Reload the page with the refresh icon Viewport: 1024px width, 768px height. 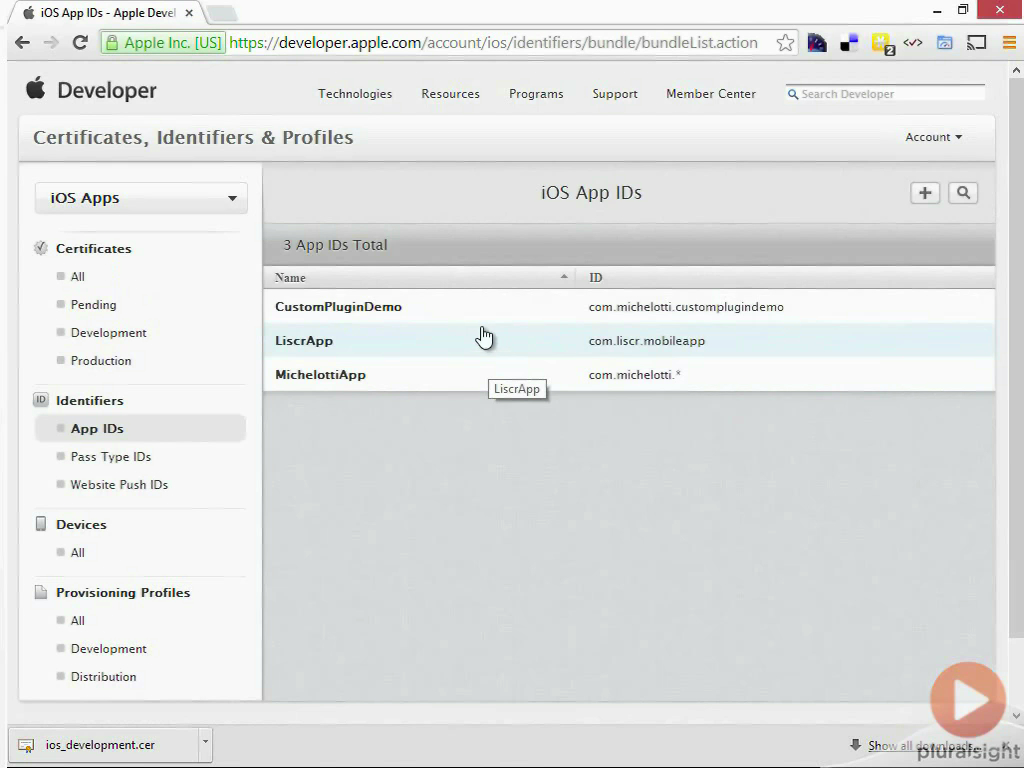pyautogui.click(x=80, y=43)
